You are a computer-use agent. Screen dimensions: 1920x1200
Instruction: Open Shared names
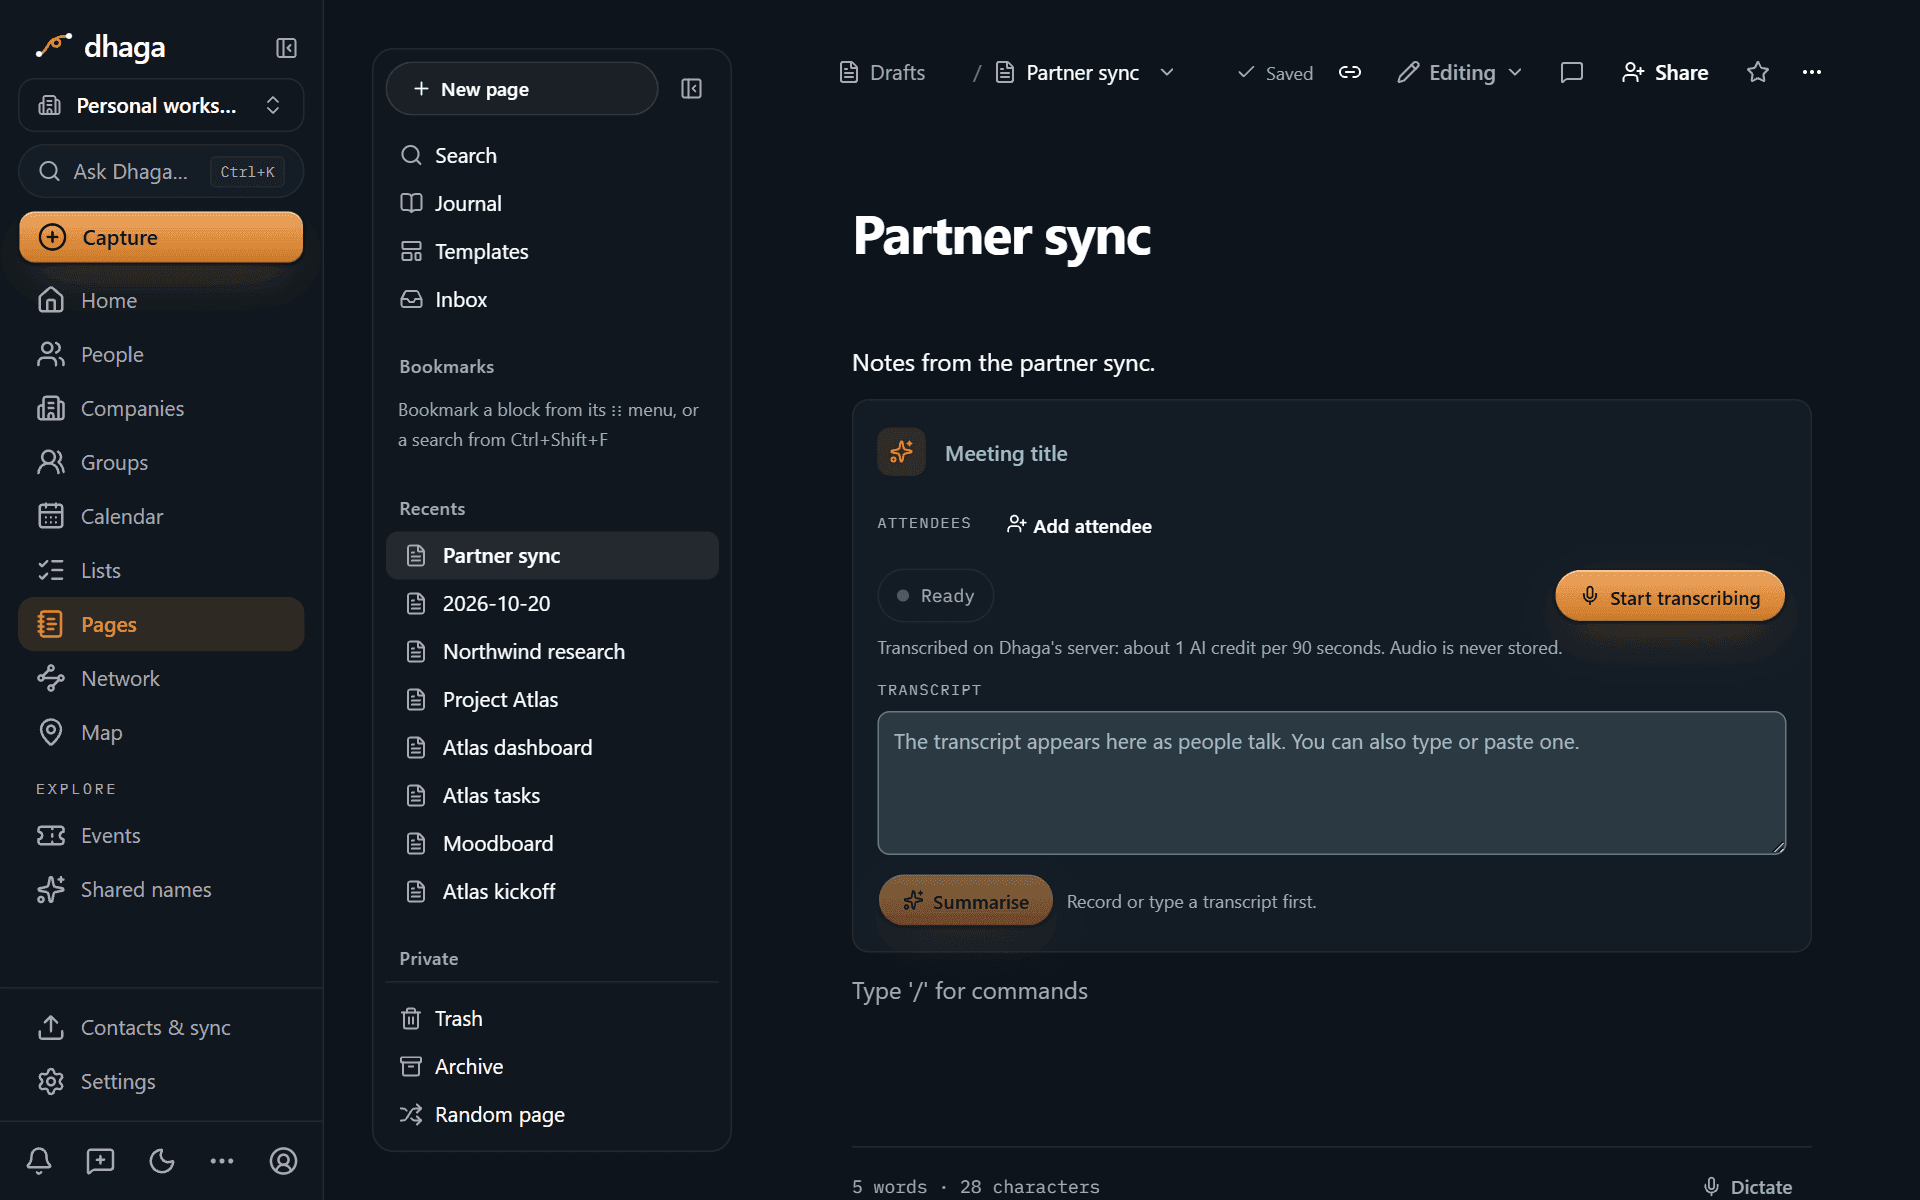pos(161,889)
